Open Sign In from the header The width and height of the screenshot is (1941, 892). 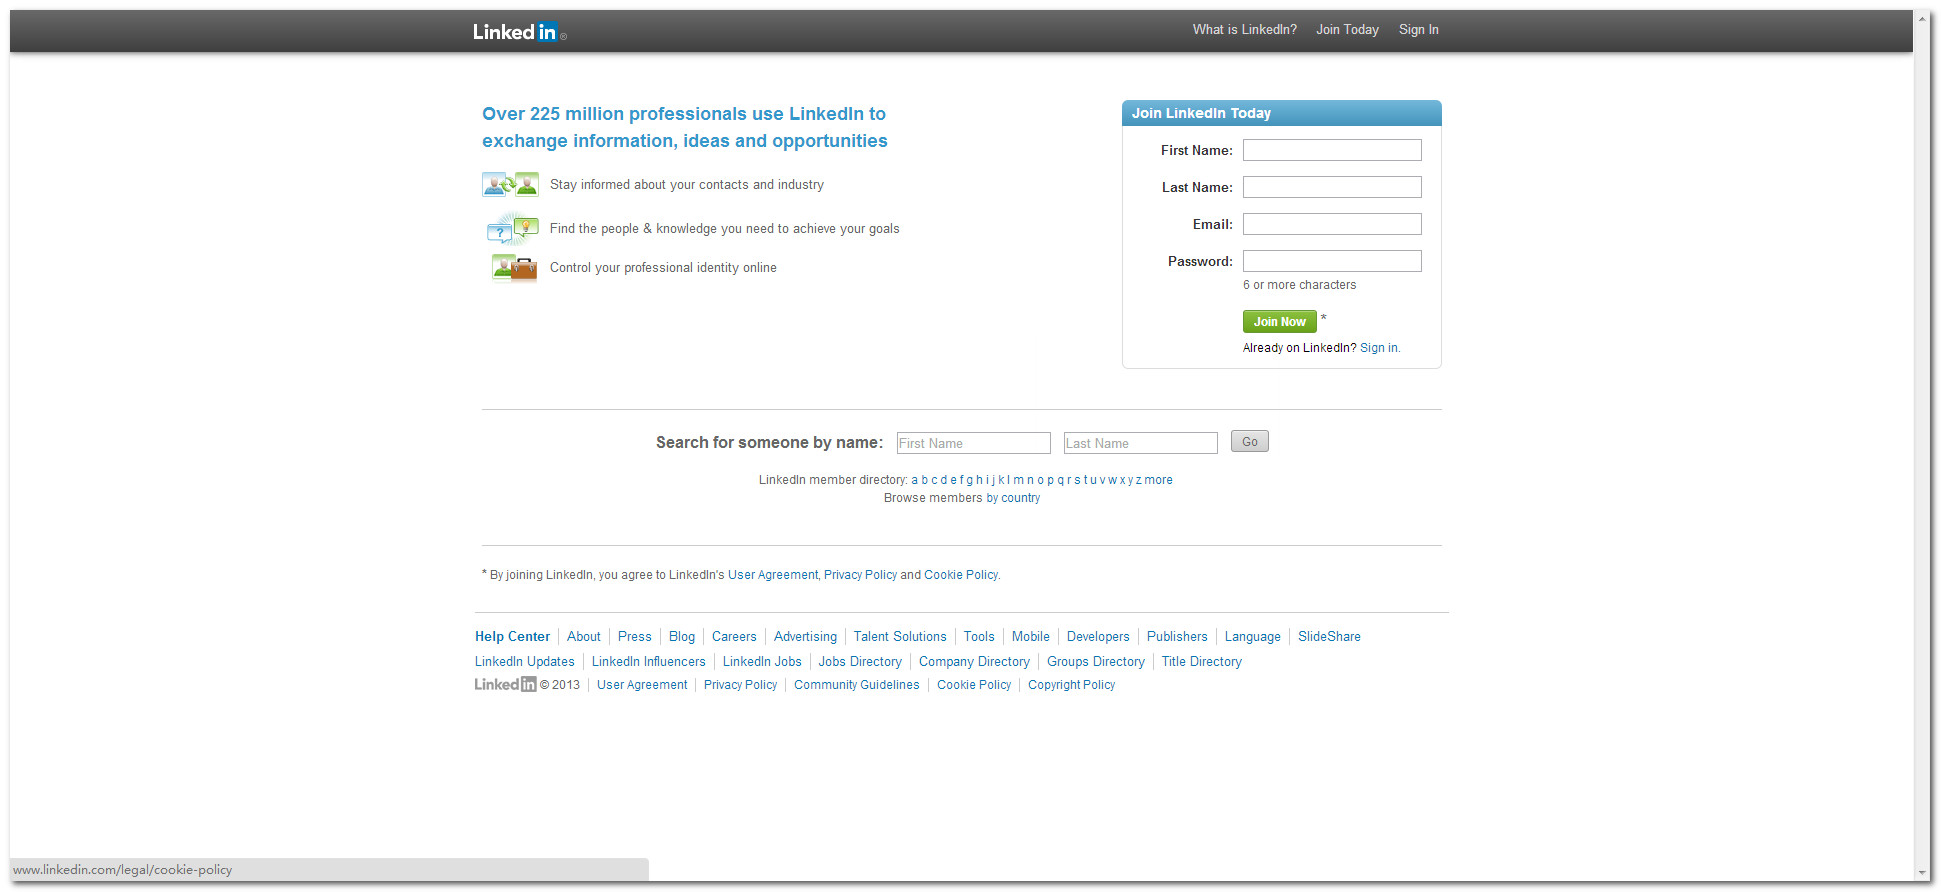click(1418, 30)
